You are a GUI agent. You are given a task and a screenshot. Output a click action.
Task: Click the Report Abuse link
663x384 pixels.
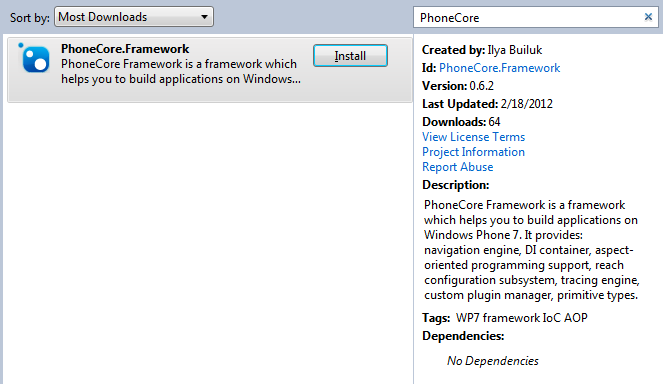coord(458,167)
